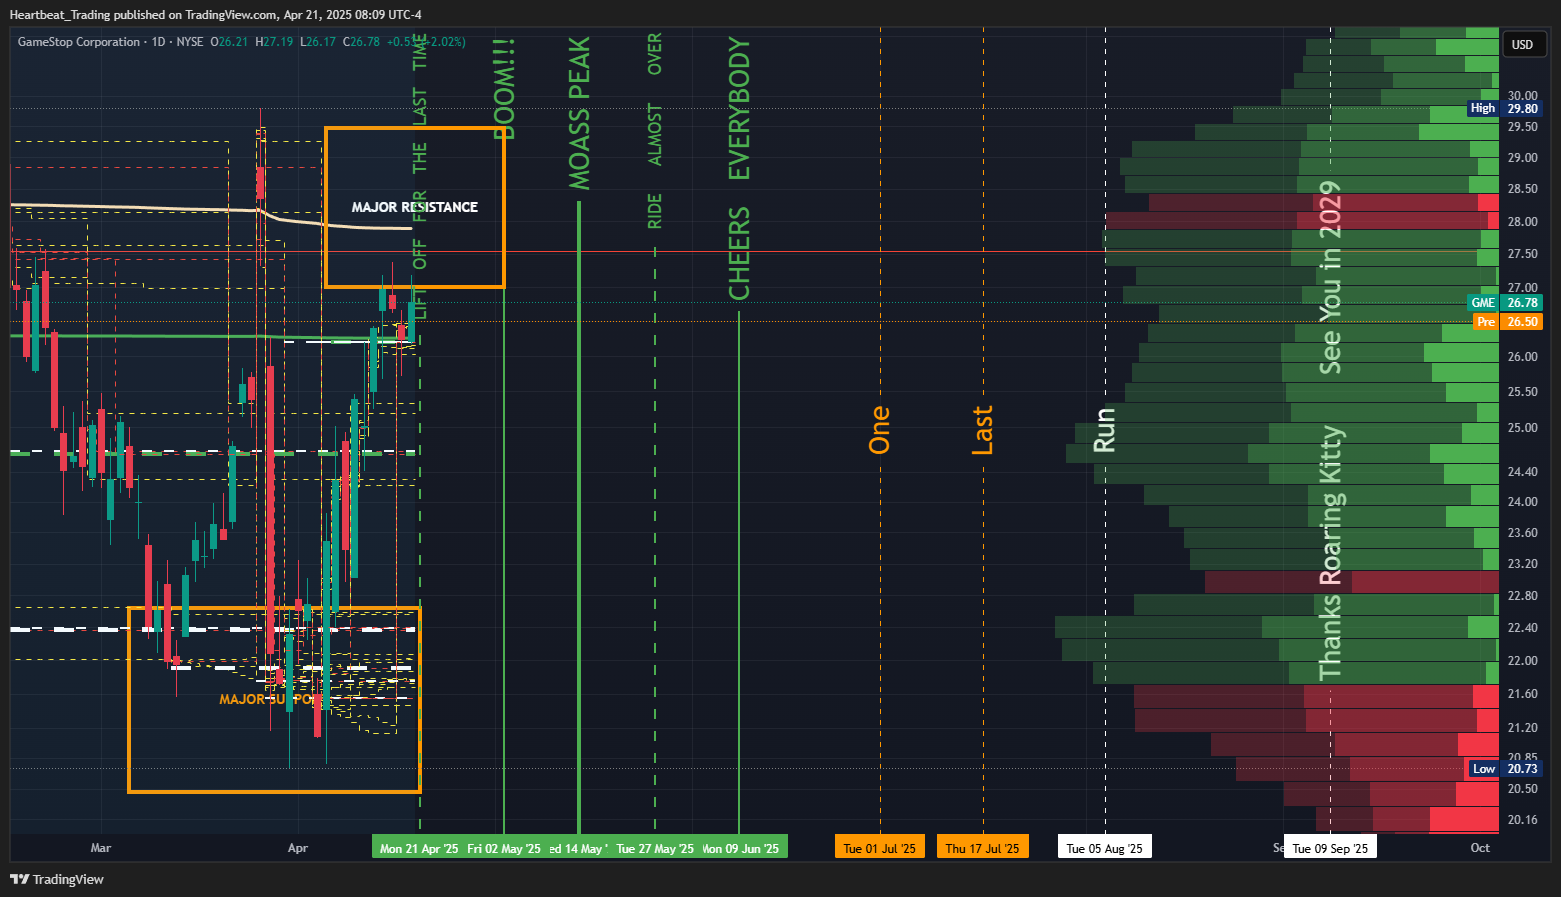Click the 24.40 price axis value
1561x897 pixels.
(x=1522, y=472)
